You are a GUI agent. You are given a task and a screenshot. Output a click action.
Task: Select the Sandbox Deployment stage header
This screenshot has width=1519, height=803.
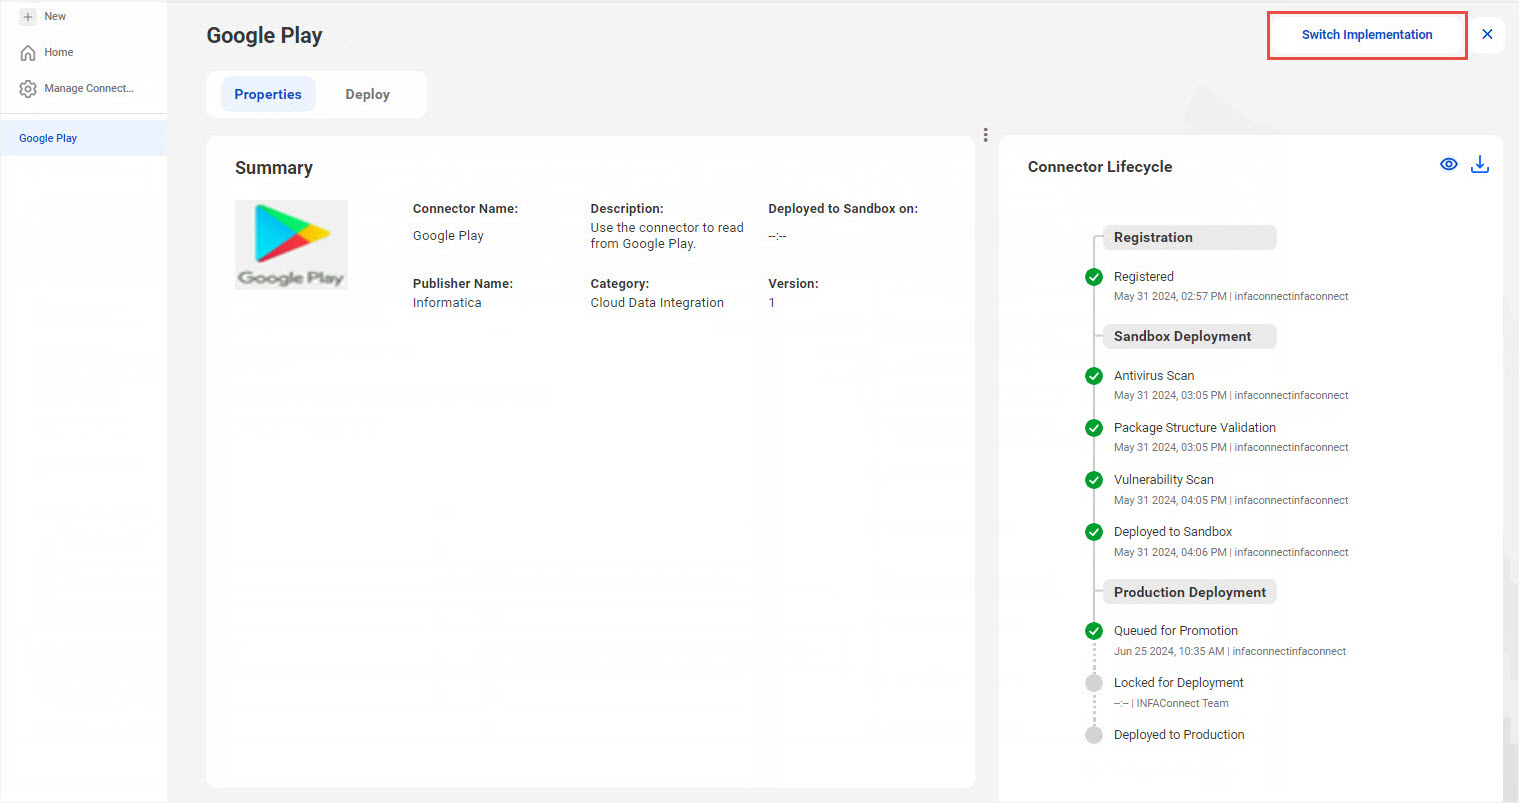click(1189, 336)
